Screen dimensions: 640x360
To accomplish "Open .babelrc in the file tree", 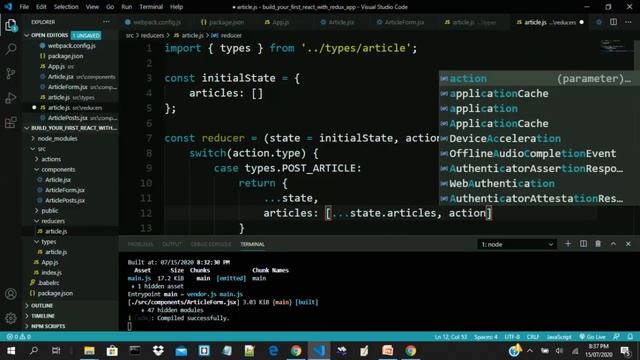I will pos(49,283).
